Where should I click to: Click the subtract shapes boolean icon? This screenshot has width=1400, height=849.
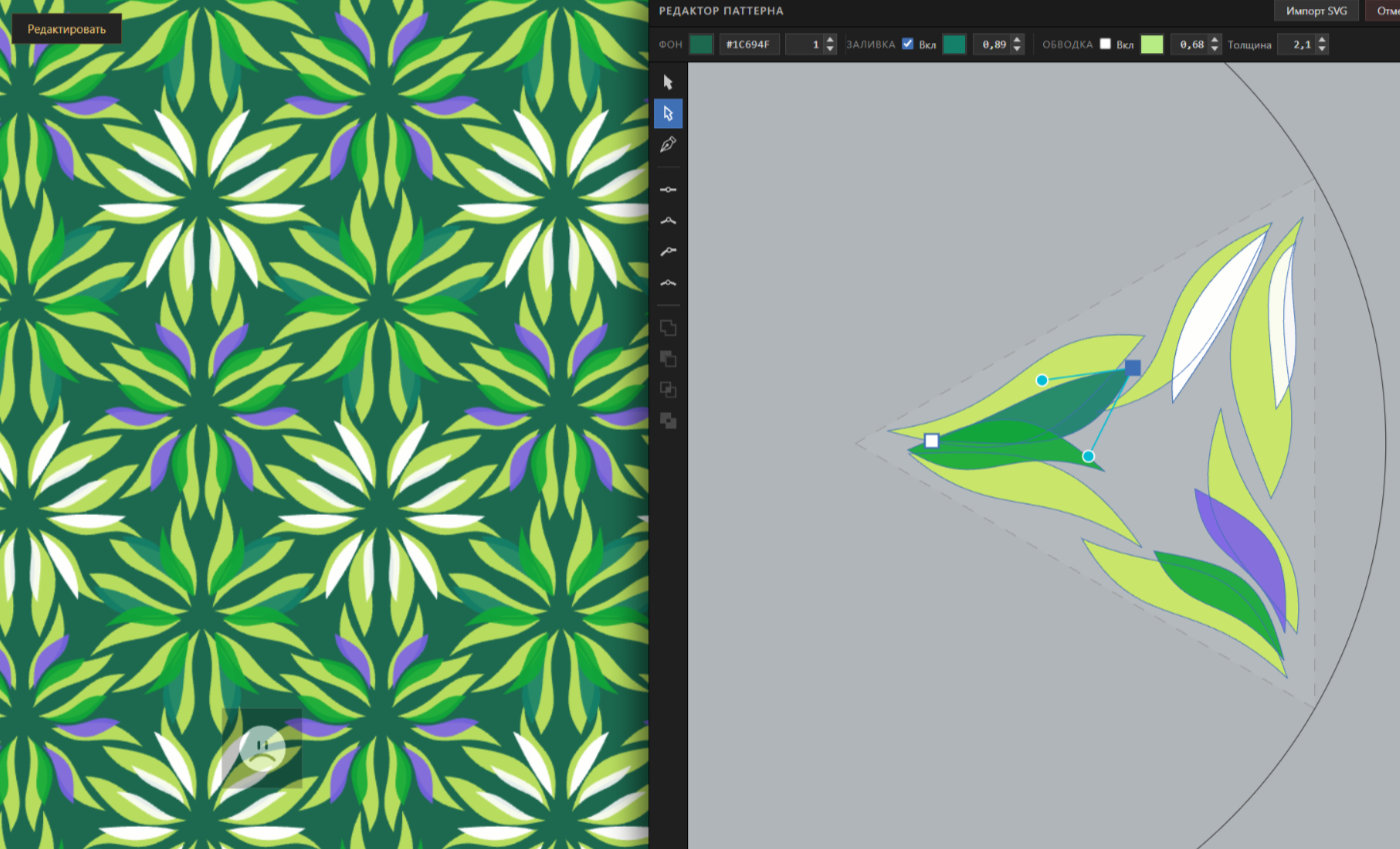click(668, 359)
